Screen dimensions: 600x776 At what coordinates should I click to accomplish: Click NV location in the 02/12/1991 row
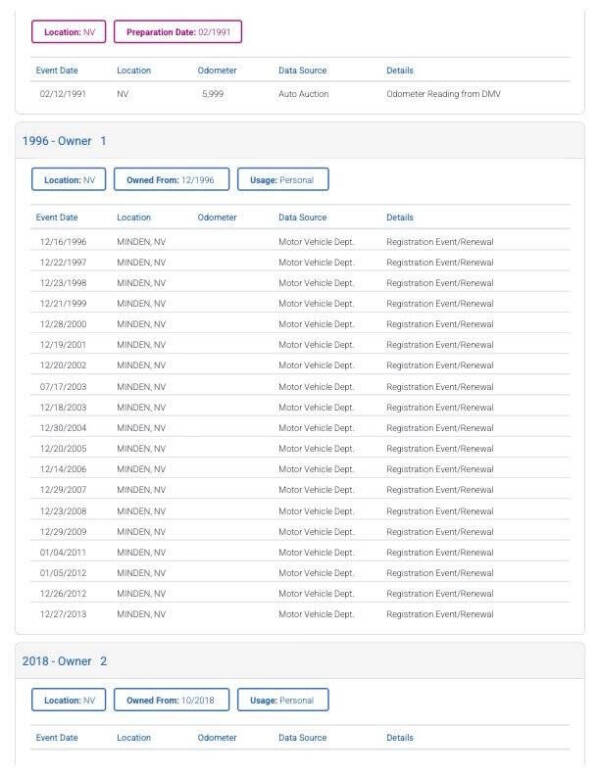click(122, 94)
